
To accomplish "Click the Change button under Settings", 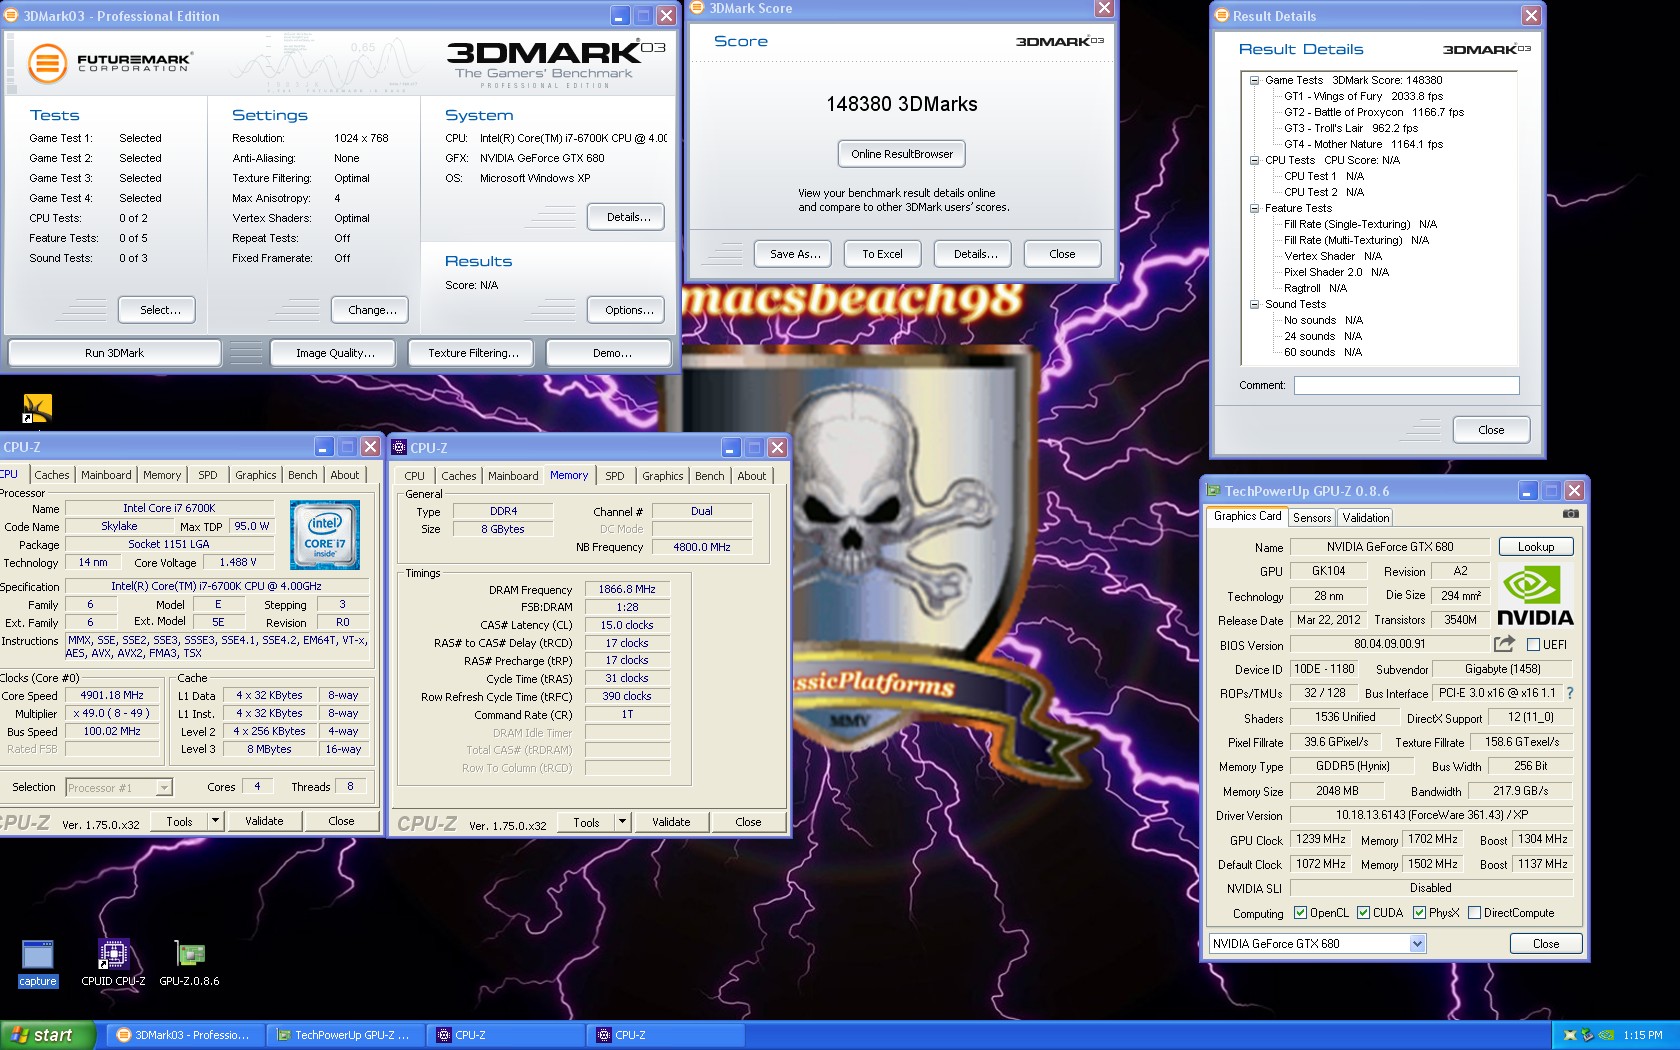I will click(x=370, y=310).
